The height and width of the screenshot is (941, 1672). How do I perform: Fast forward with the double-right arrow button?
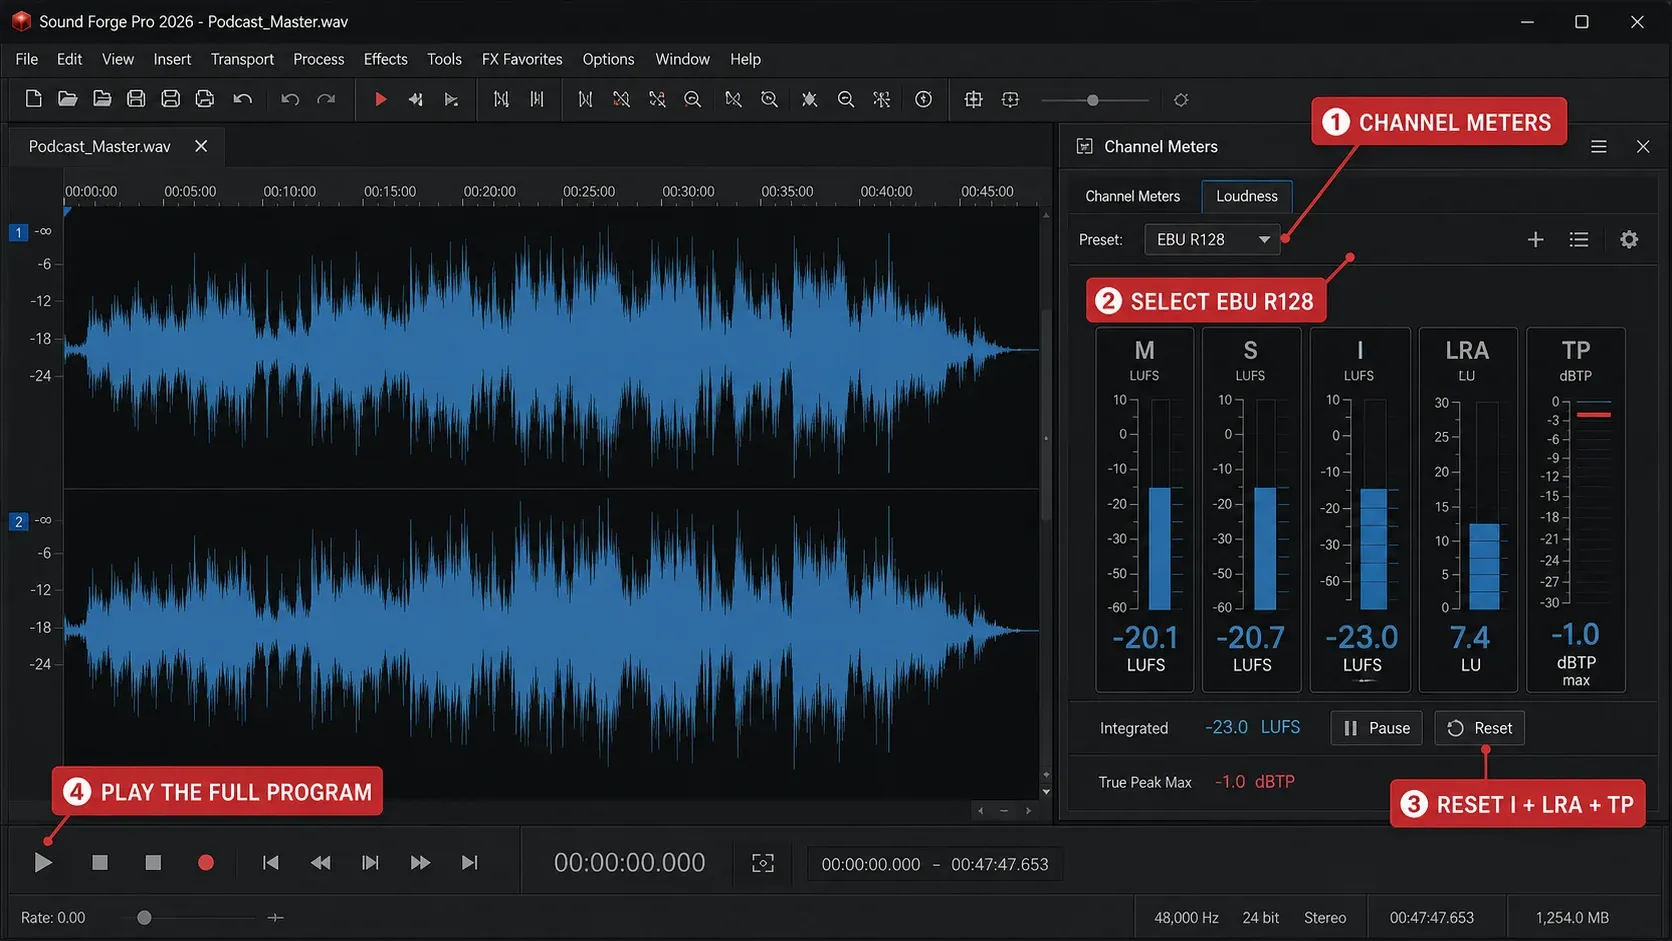point(420,862)
